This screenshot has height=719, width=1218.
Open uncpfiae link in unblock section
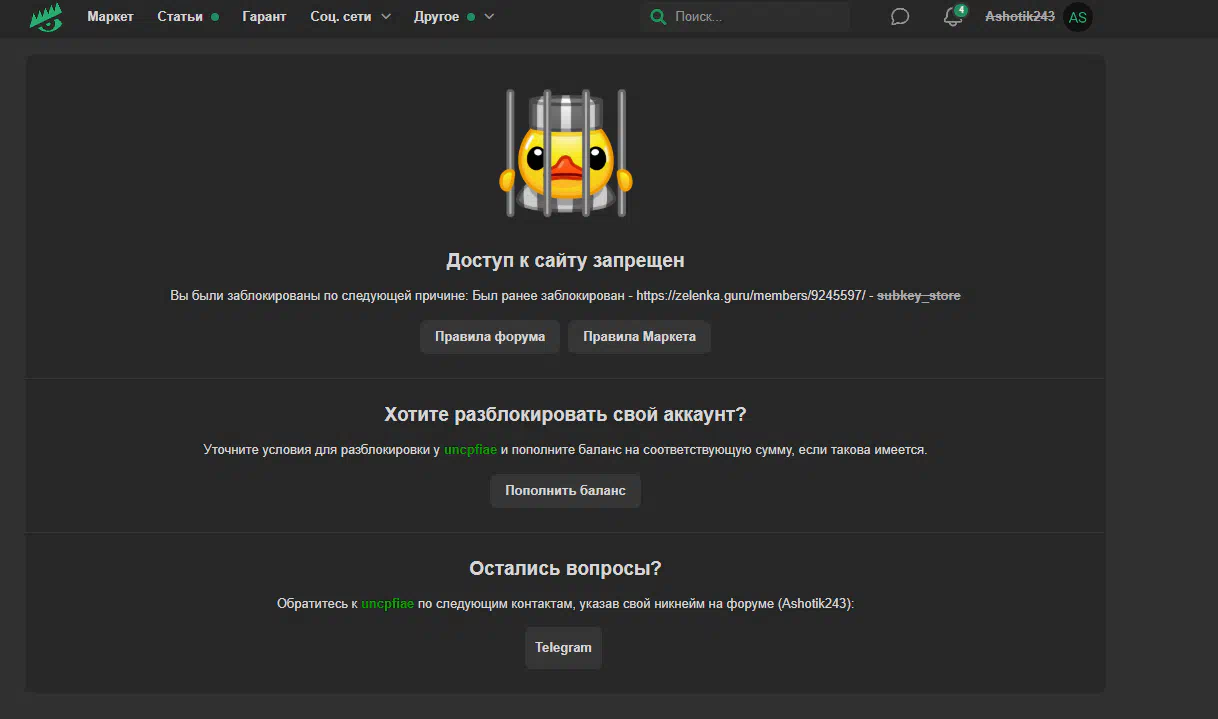[470, 450]
